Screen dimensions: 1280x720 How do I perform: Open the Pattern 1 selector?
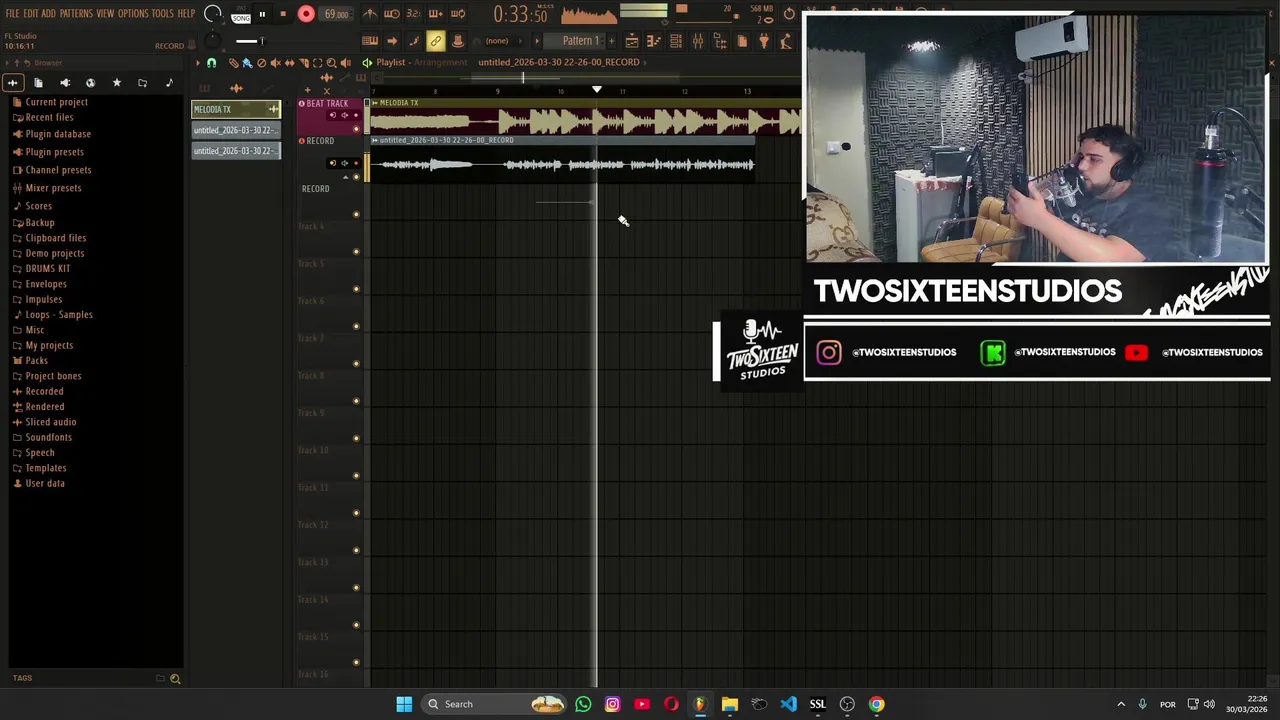tap(581, 41)
